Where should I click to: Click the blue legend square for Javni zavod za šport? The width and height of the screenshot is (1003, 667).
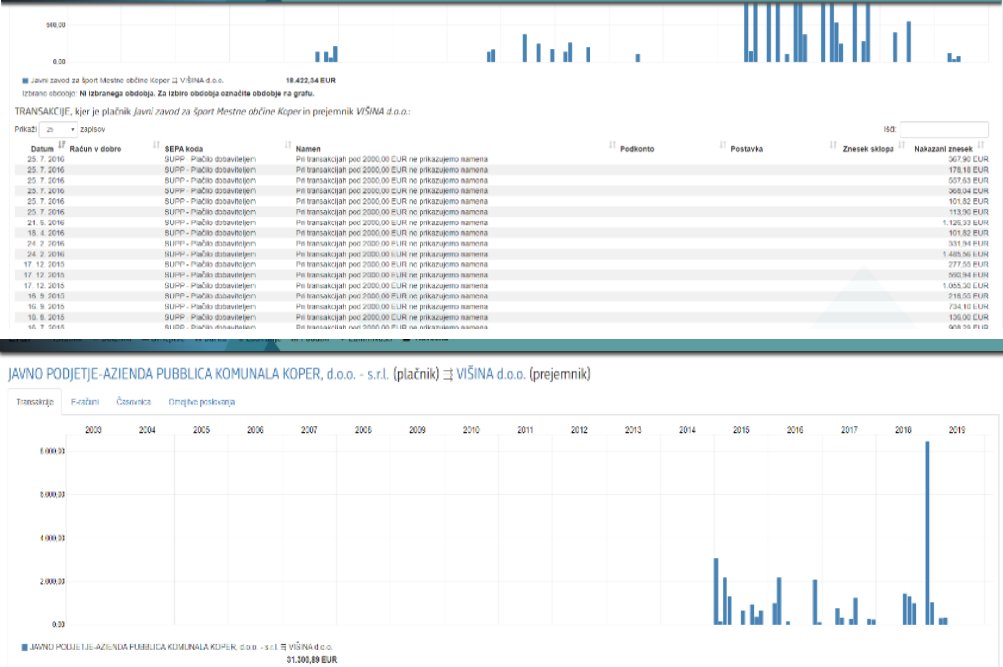tap(25, 81)
